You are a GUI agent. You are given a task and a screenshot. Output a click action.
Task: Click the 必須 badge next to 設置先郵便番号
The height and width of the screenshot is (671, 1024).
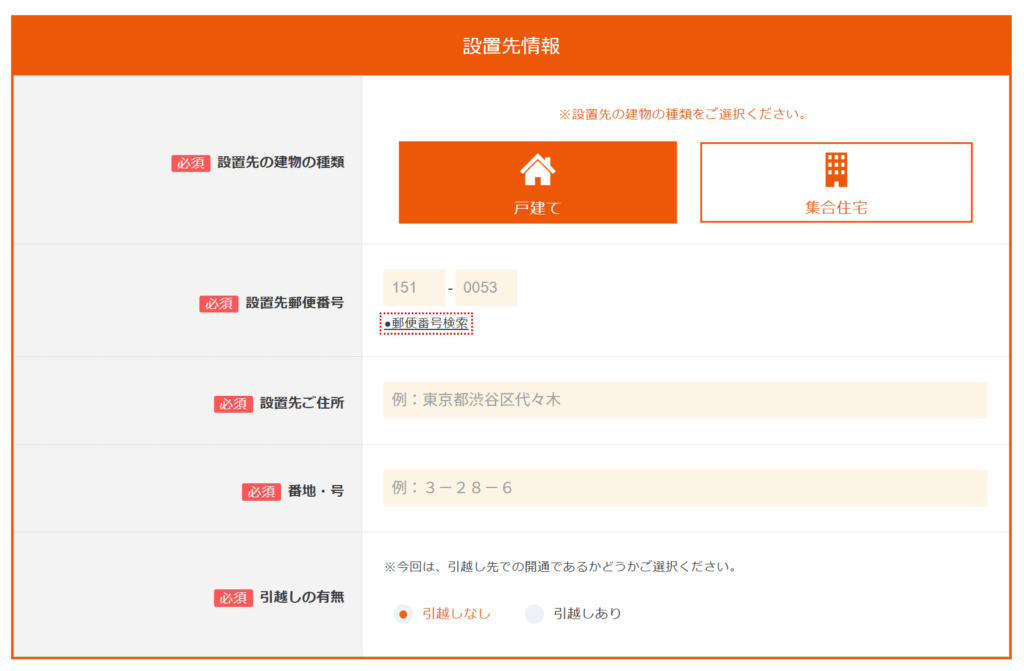(219, 304)
